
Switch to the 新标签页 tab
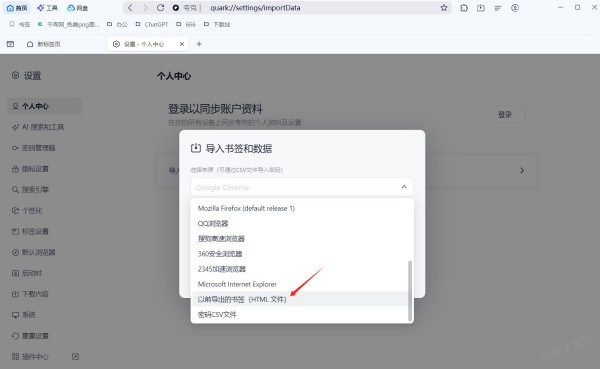click(x=44, y=44)
